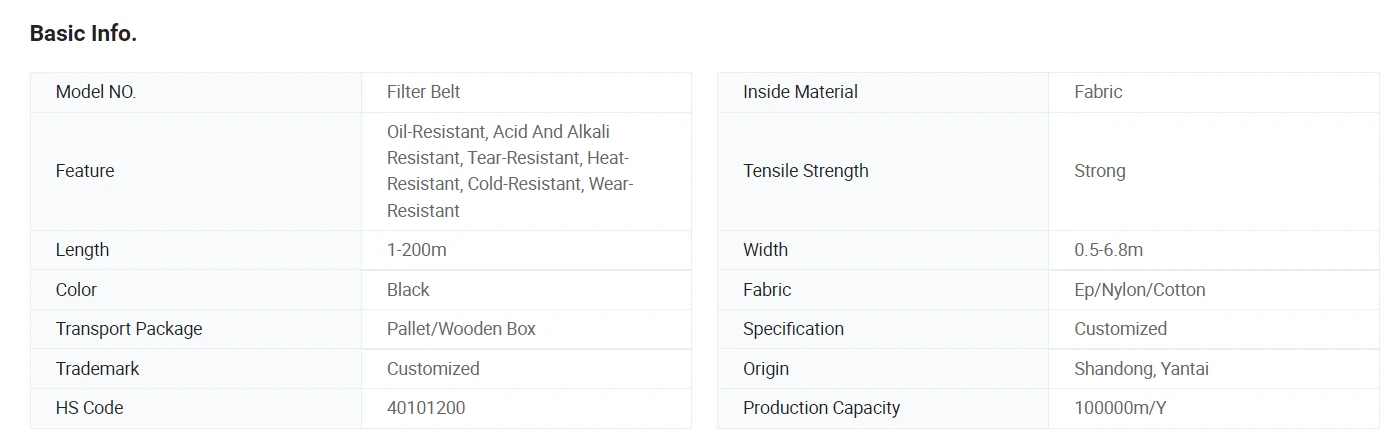Screen dimensions: 1395x441
Task: Select the Specification label cell
Action: coord(883,329)
